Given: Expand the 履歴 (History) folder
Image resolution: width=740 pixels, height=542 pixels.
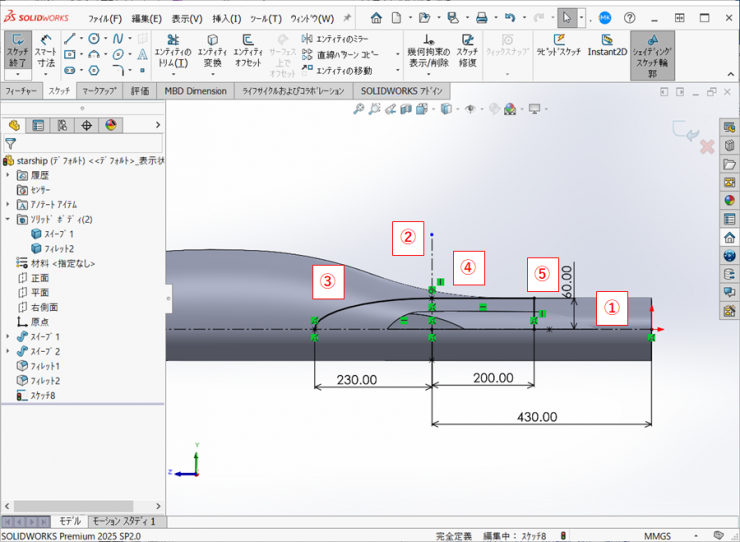Looking at the screenshot, I should [8, 175].
